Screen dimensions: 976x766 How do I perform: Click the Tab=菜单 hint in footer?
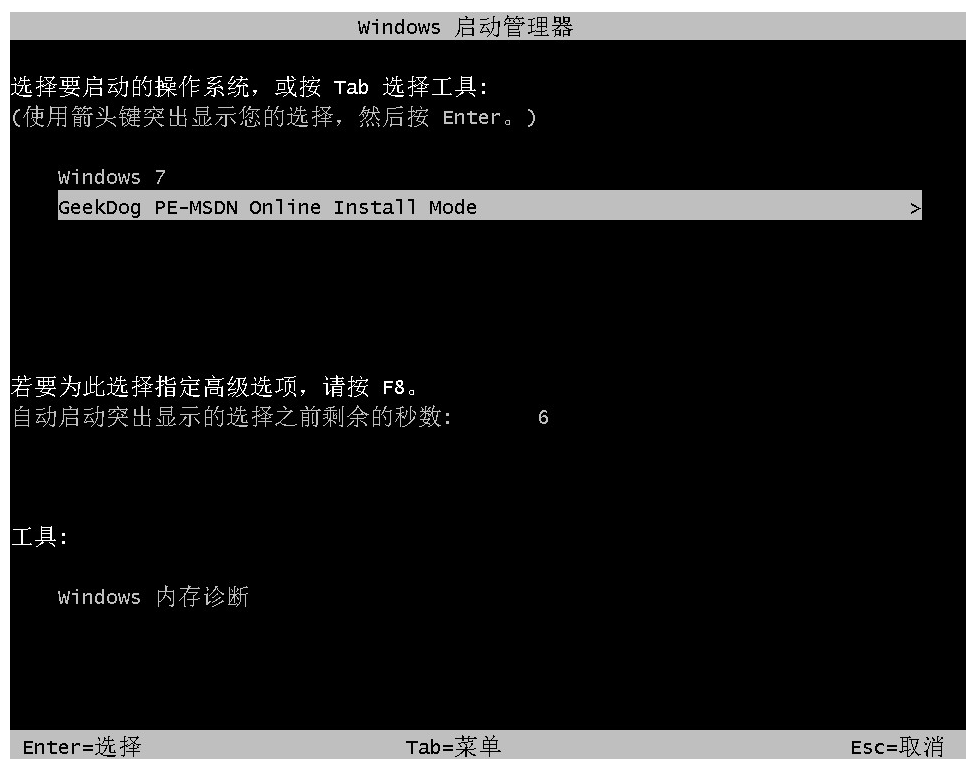pyautogui.click(x=453, y=747)
